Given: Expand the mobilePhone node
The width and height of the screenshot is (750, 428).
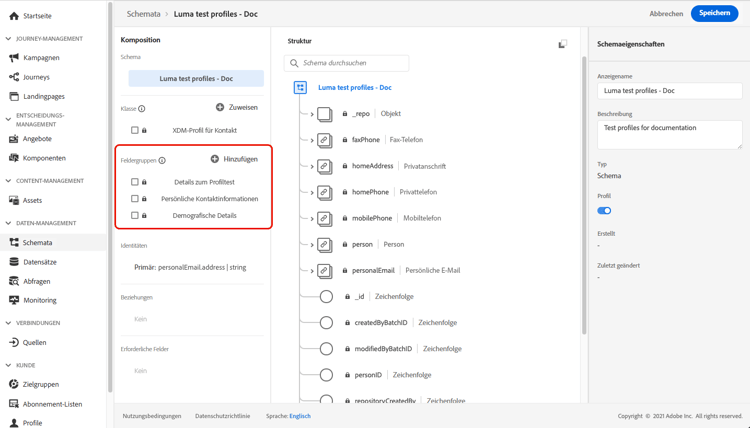Looking at the screenshot, I should pyautogui.click(x=312, y=219).
